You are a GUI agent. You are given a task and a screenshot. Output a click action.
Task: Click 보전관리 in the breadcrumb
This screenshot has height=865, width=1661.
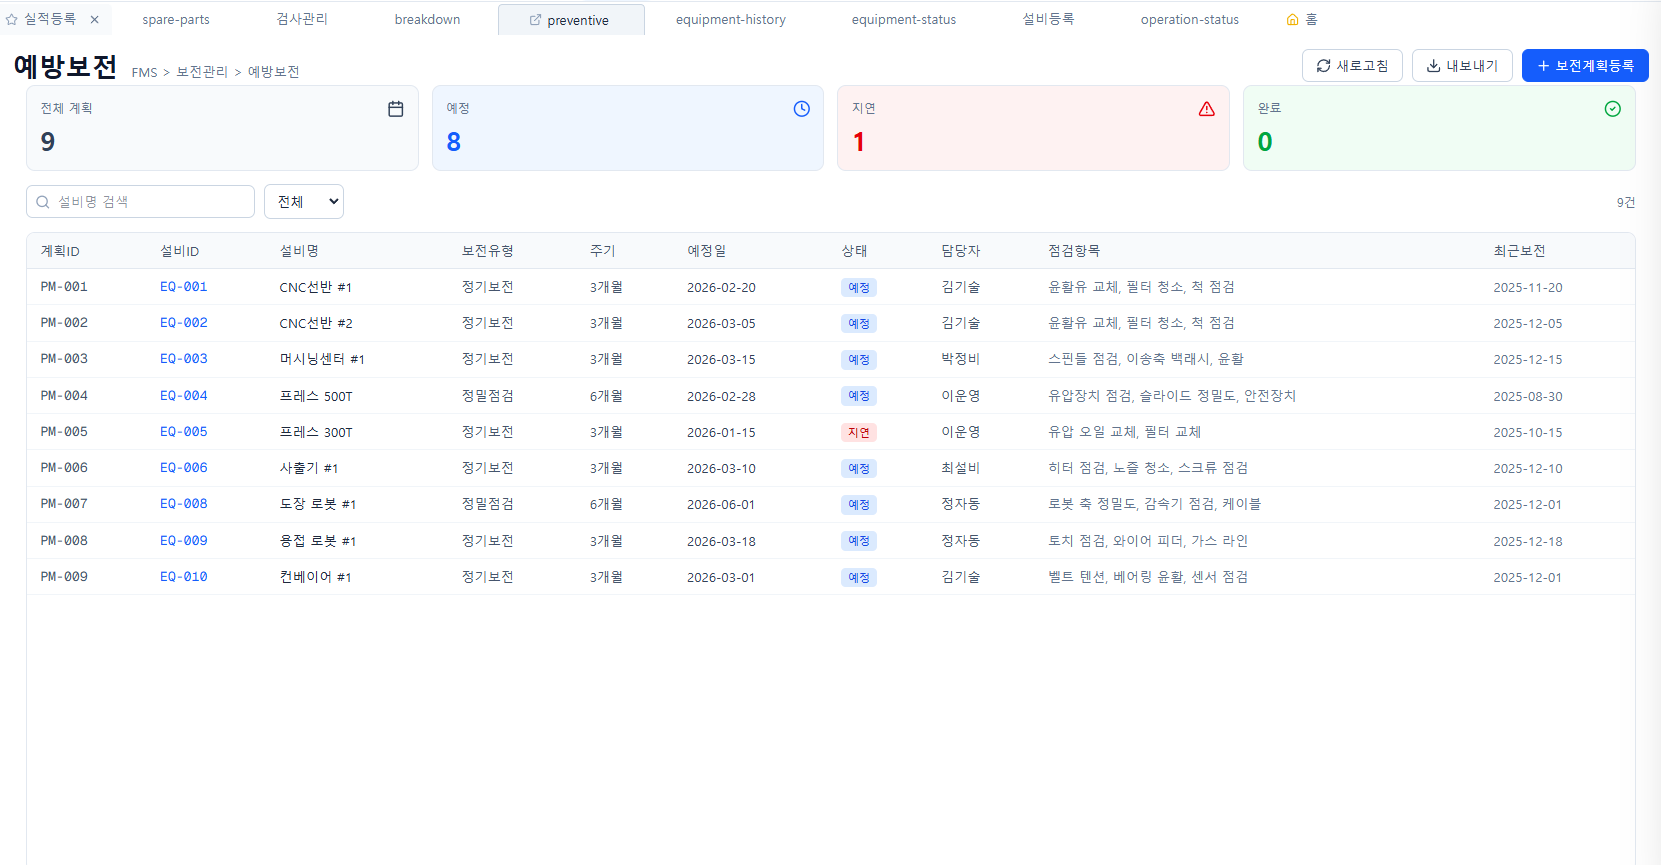click(x=202, y=72)
